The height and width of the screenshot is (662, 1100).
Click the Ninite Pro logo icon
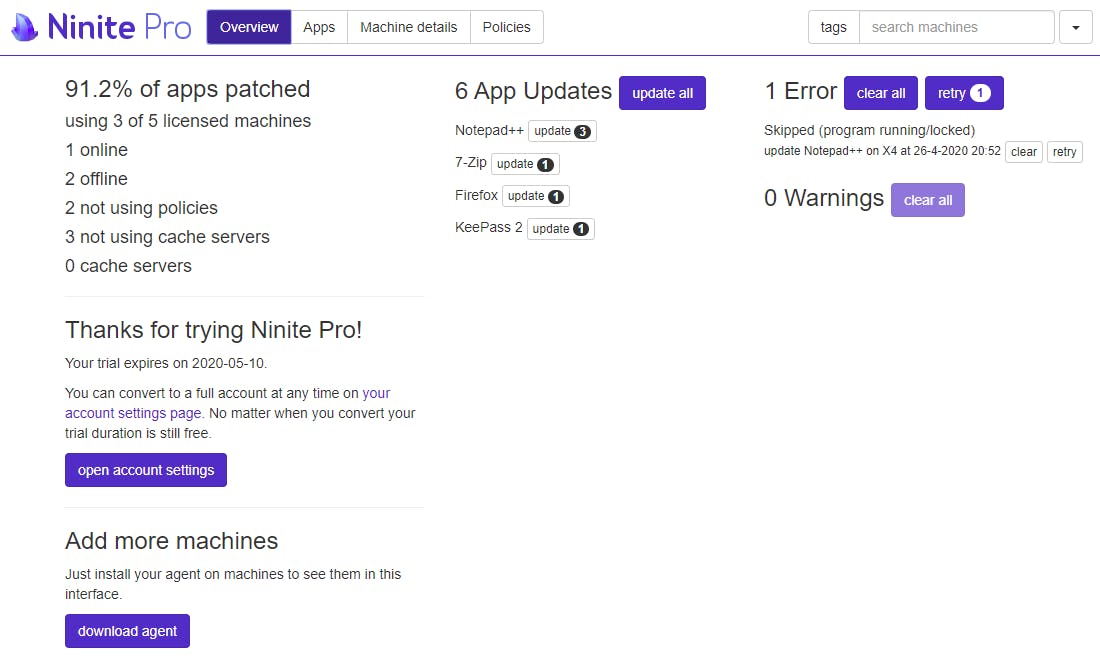24,27
